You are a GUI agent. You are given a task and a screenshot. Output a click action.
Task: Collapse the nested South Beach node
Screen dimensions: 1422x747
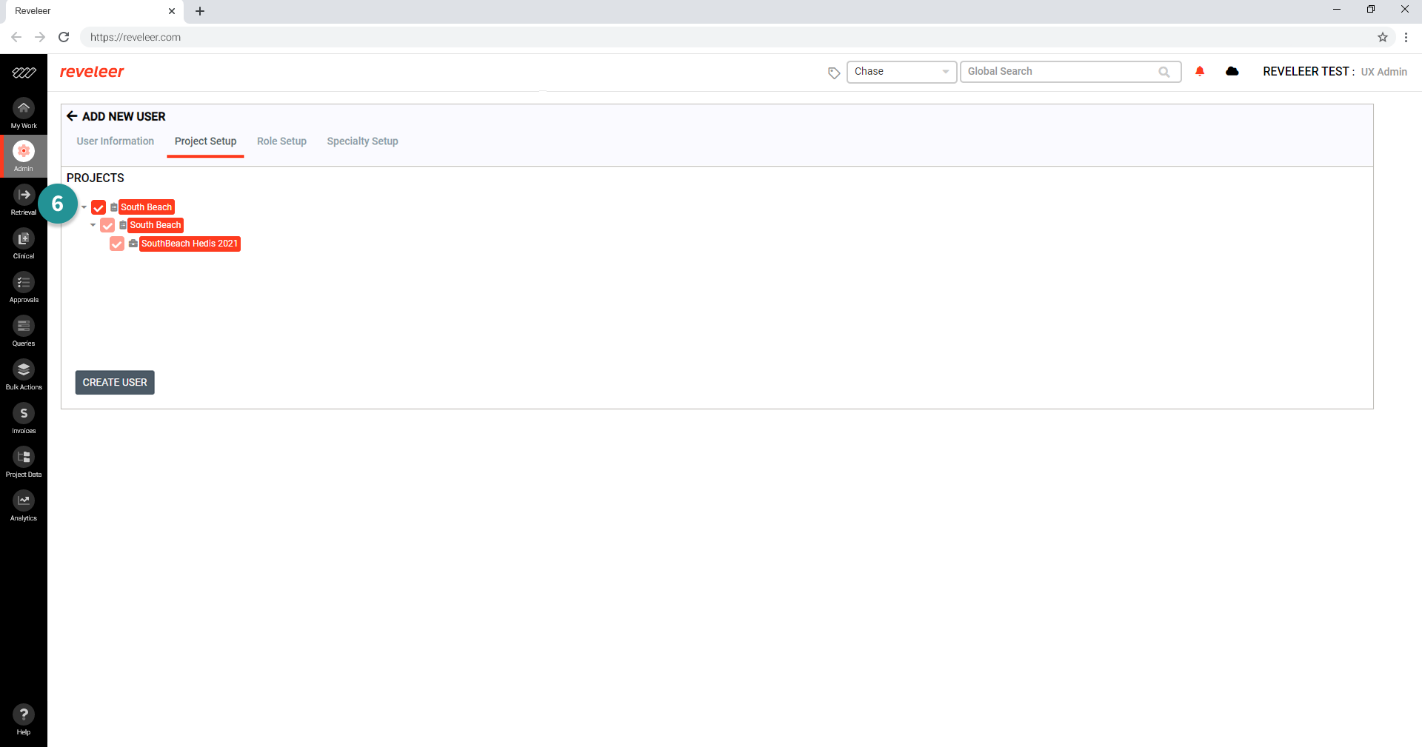coord(93,225)
